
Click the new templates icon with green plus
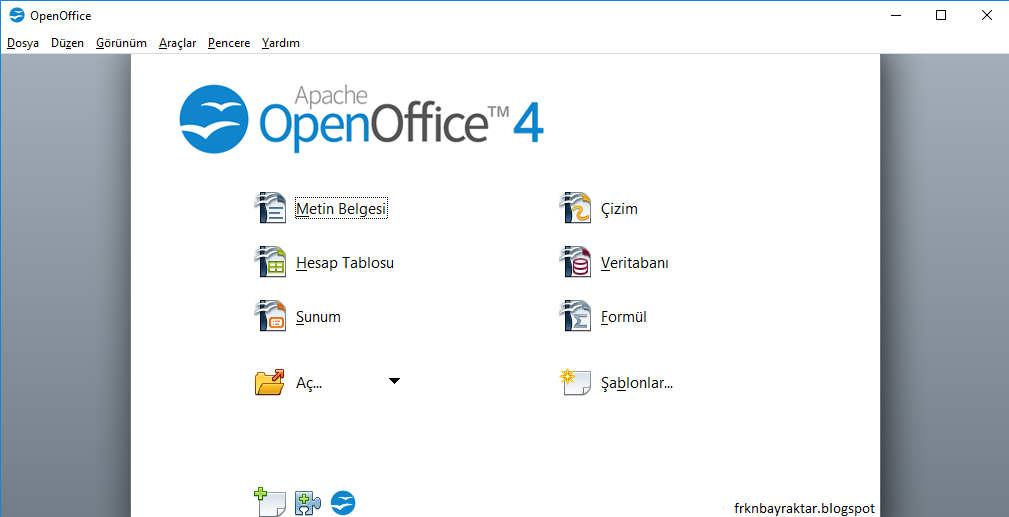270,502
